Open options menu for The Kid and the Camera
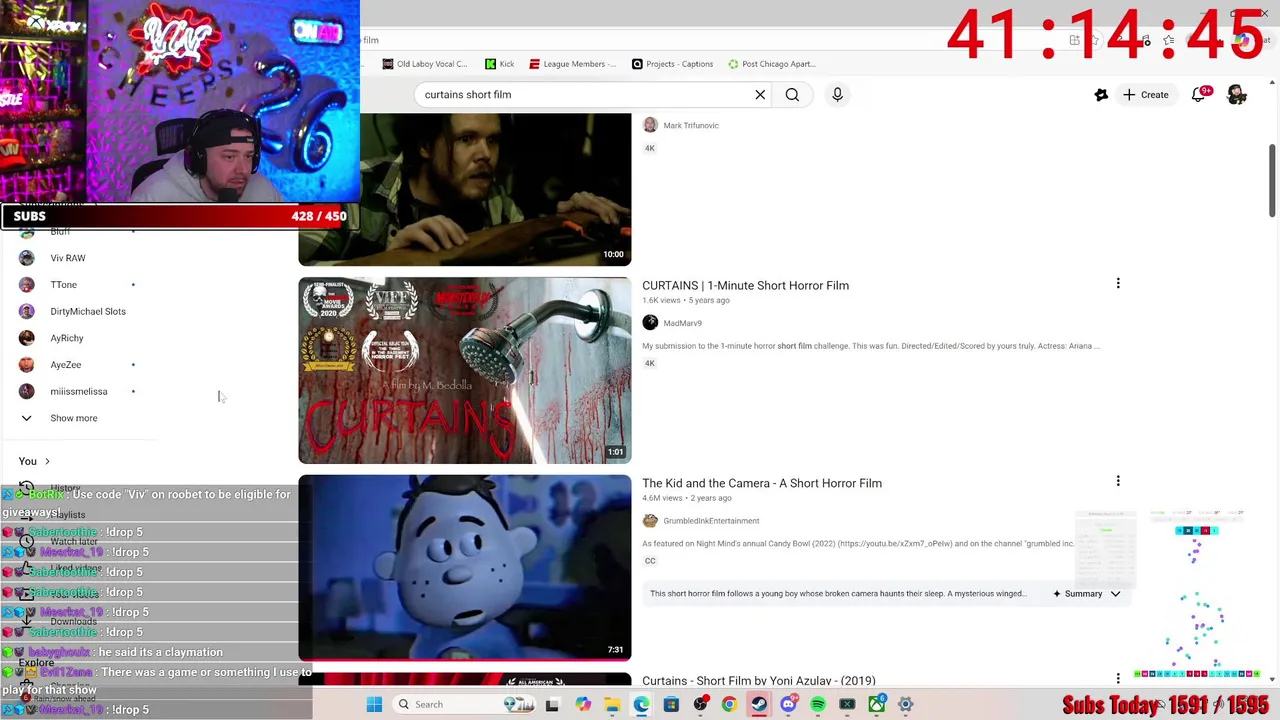Screen dimensions: 1280x720 click(1118, 481)
